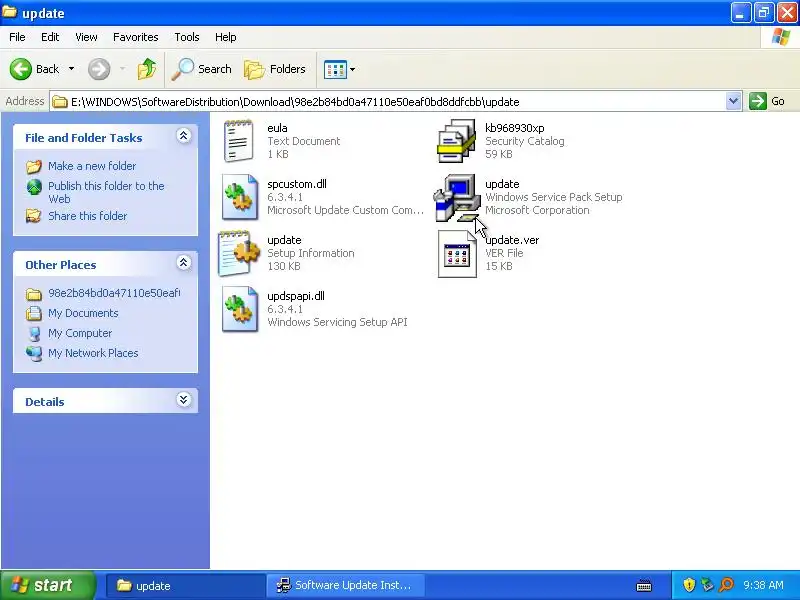The height and width of the screenshot is (600, 800).
Task: Go up one folder level
Action: coord(147,69)
